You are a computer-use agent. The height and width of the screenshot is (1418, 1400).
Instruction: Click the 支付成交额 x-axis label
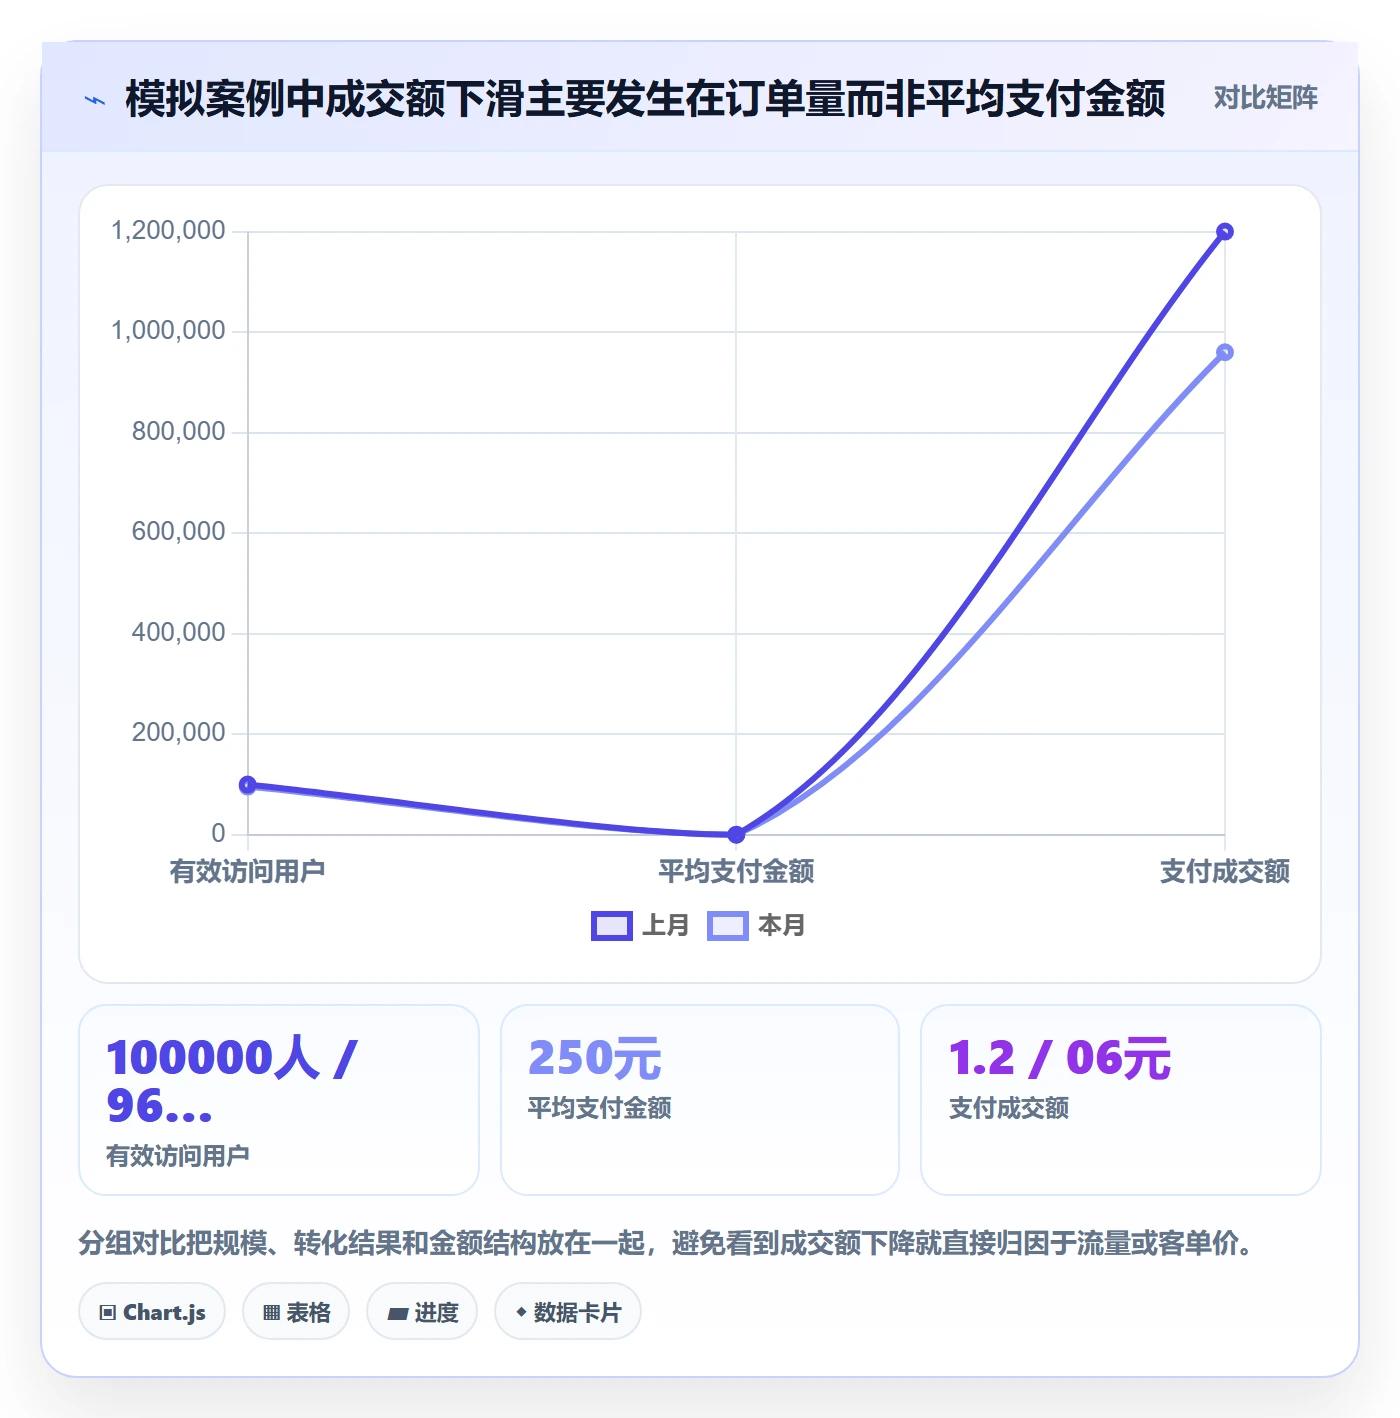click(x=1225, y=871)
